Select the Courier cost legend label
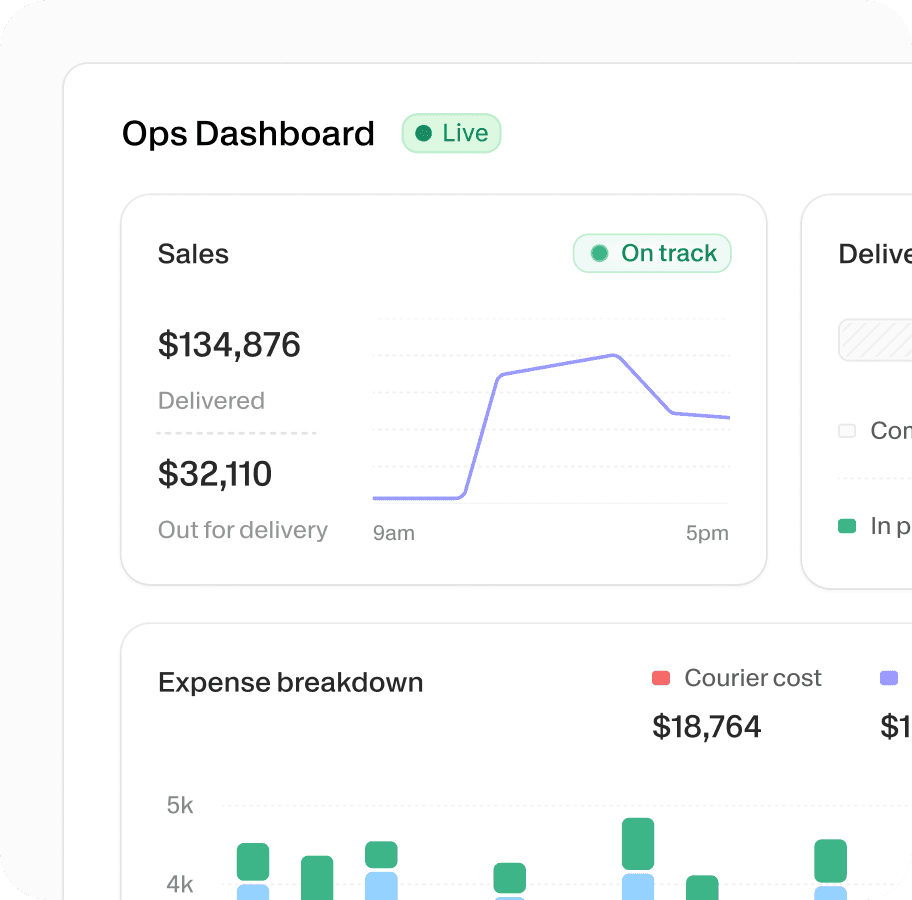912x900 pixels. [753, 678]
